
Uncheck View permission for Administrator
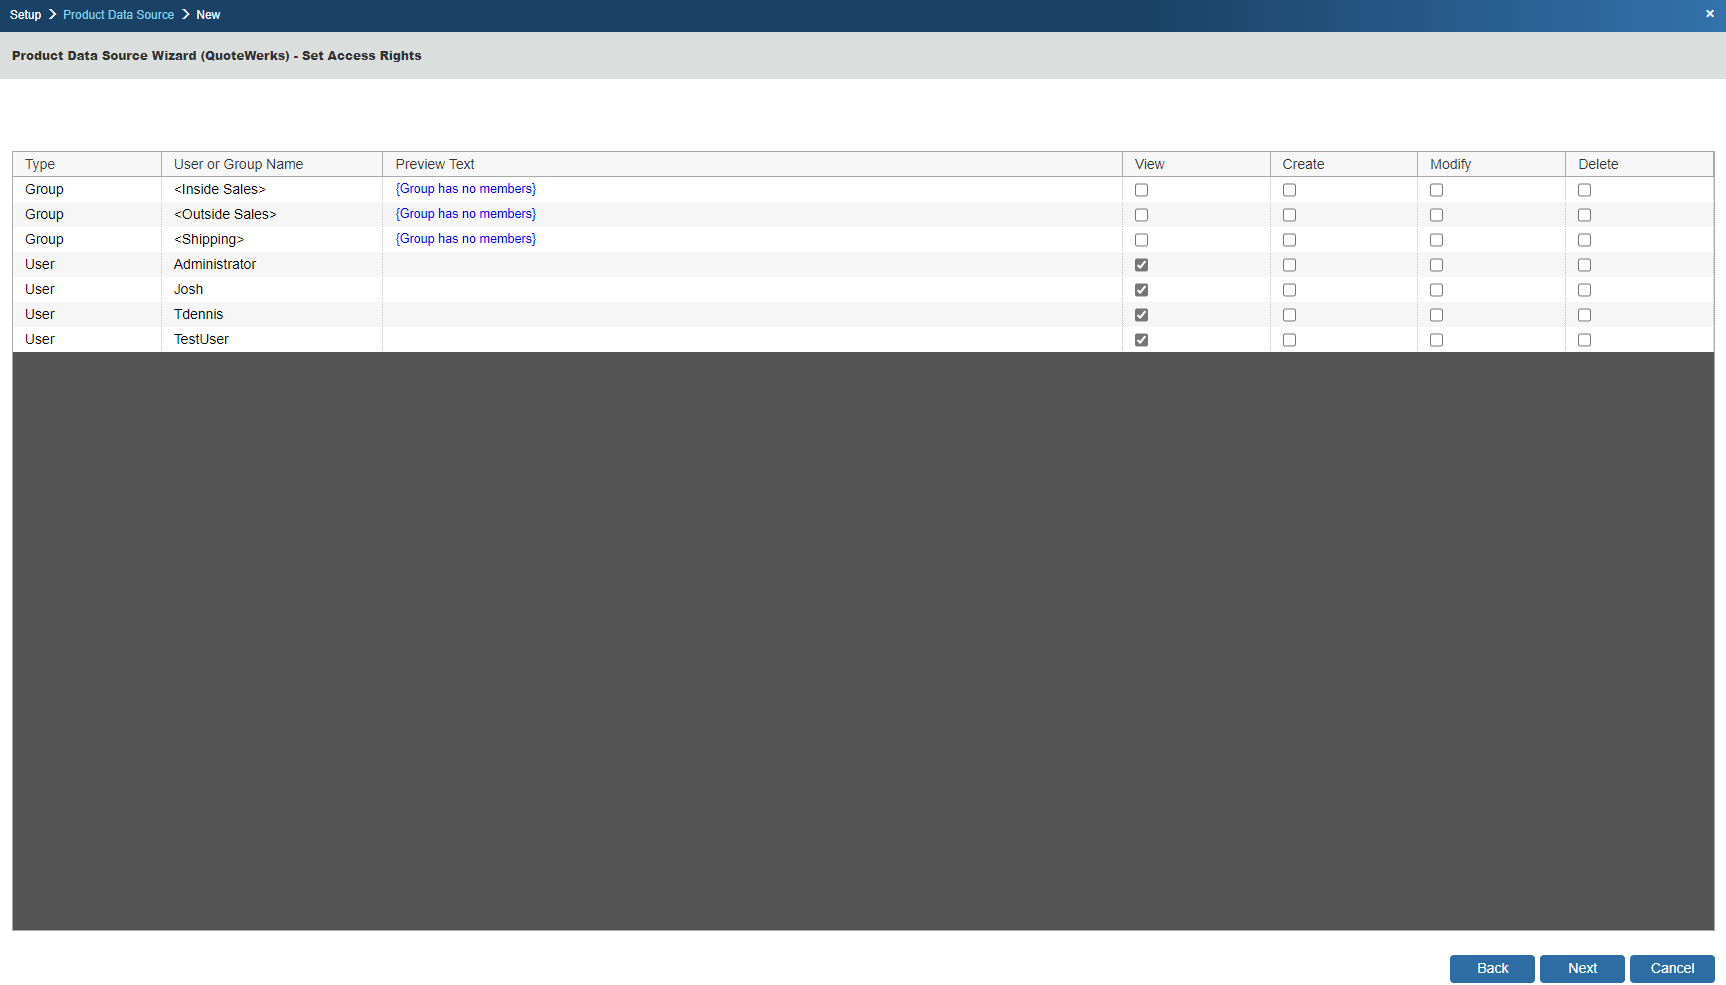[1141, 265]
